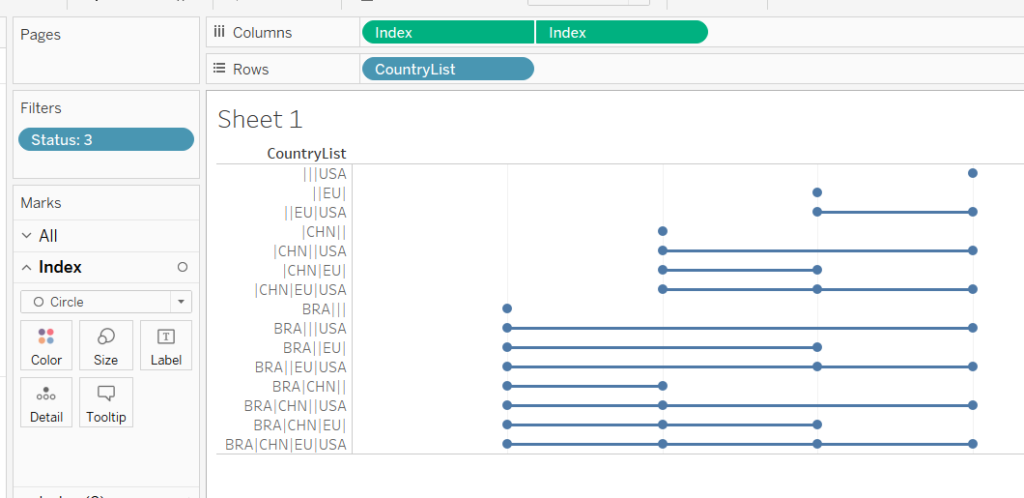1024x498 pixels.
Task: Click the Rows shelf lines icon
Action: 219,69
